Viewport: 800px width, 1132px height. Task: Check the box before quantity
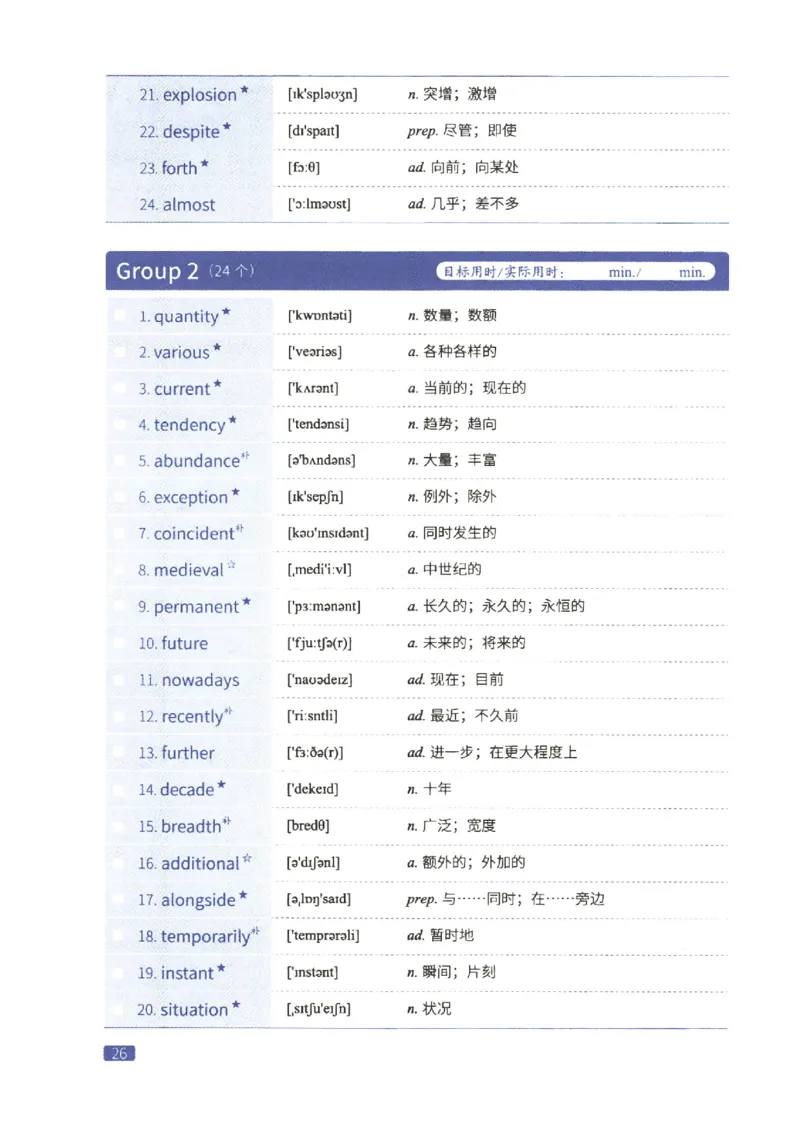pos(118,315)
